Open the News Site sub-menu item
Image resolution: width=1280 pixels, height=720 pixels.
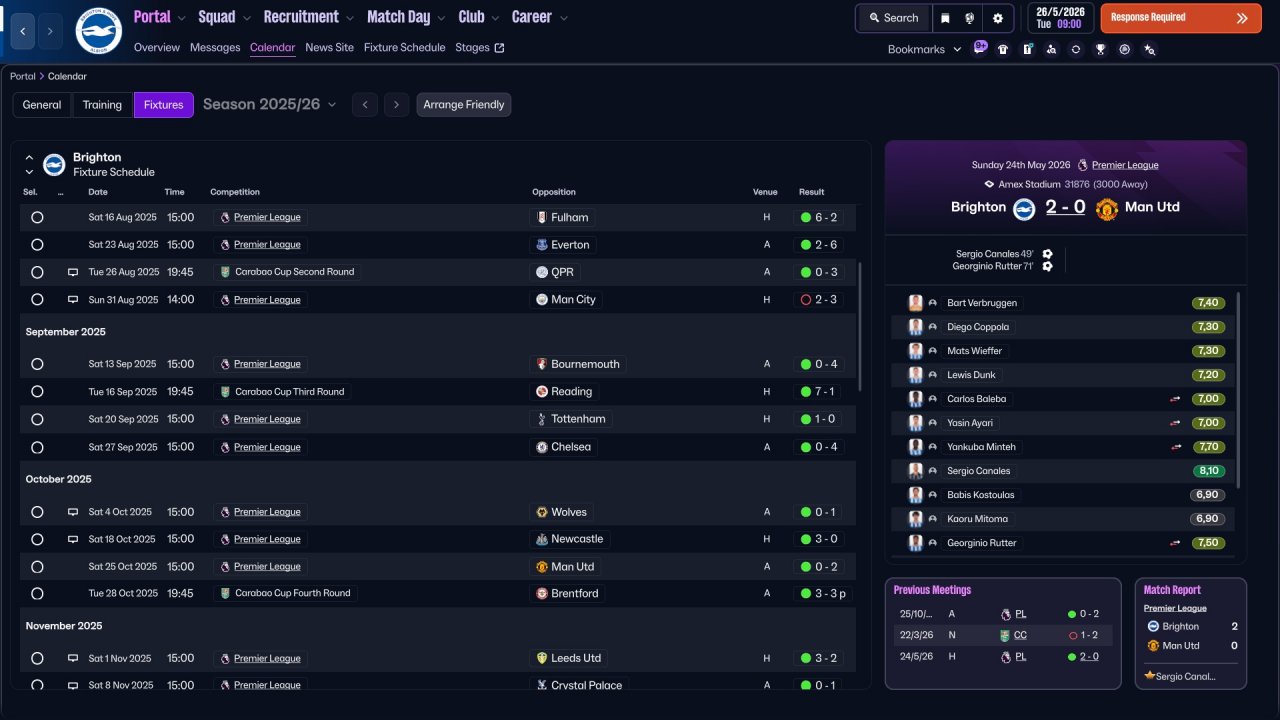point(330,47)
